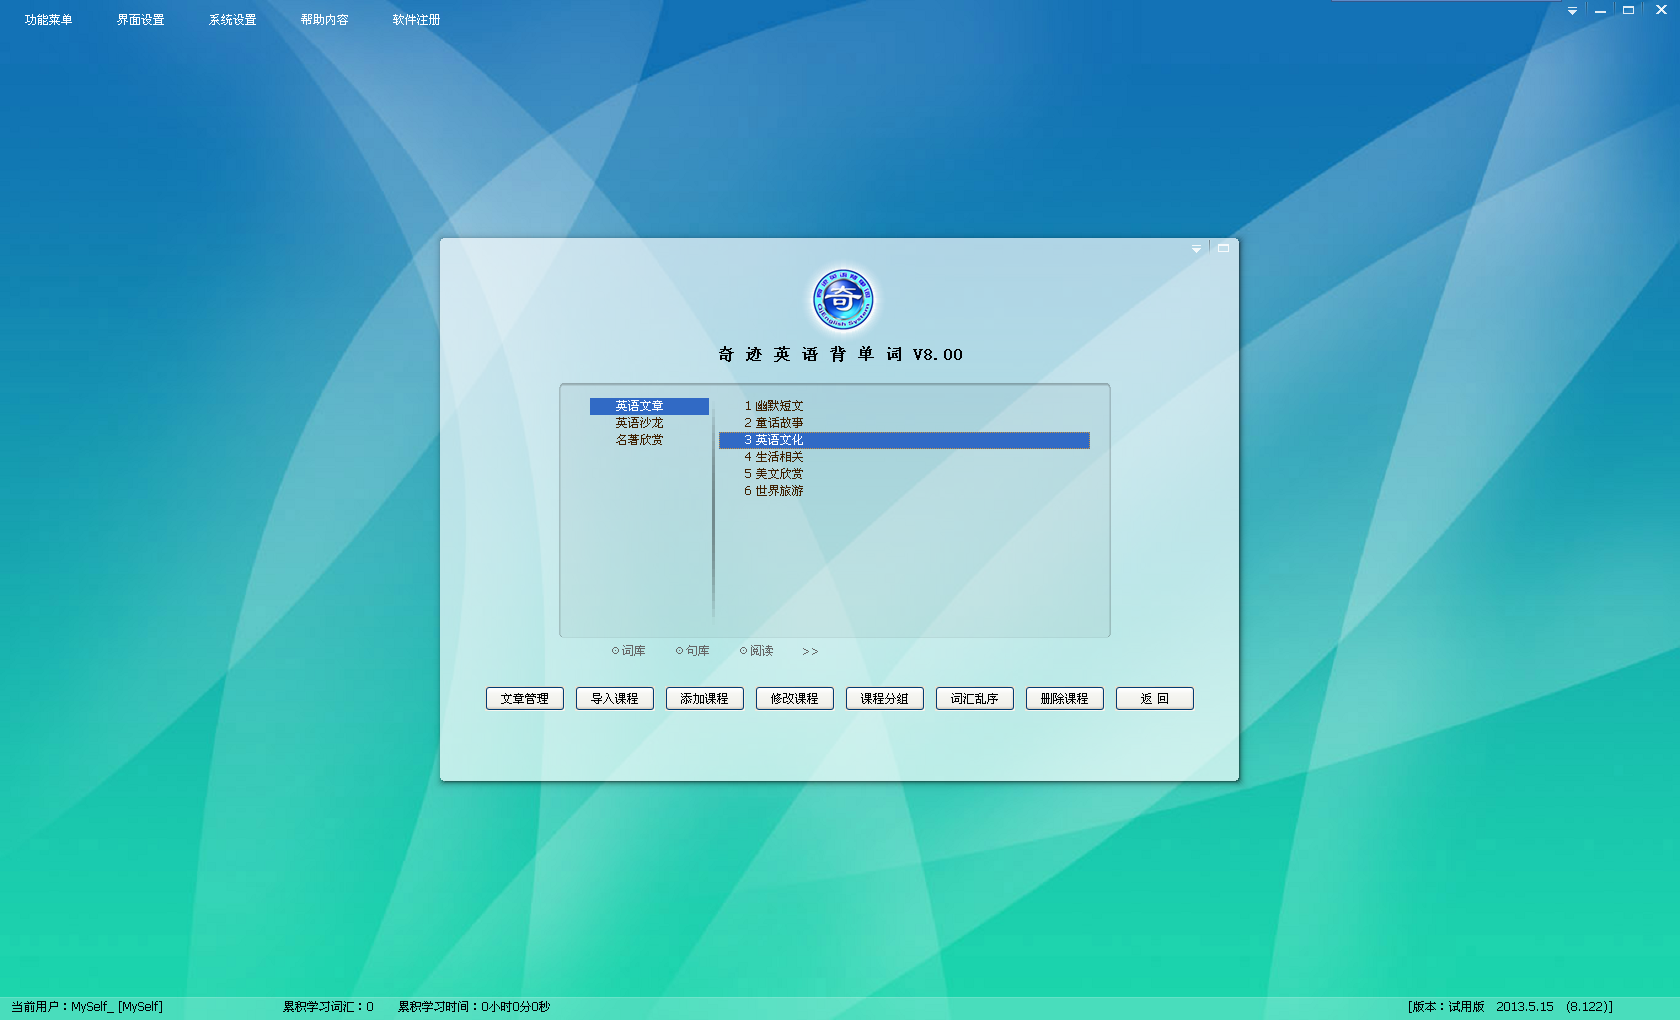Open the 功能菜单 menu
The height and width of the screenshot is (1020, 1680).
pyautogui.click(x=48, y=20)
